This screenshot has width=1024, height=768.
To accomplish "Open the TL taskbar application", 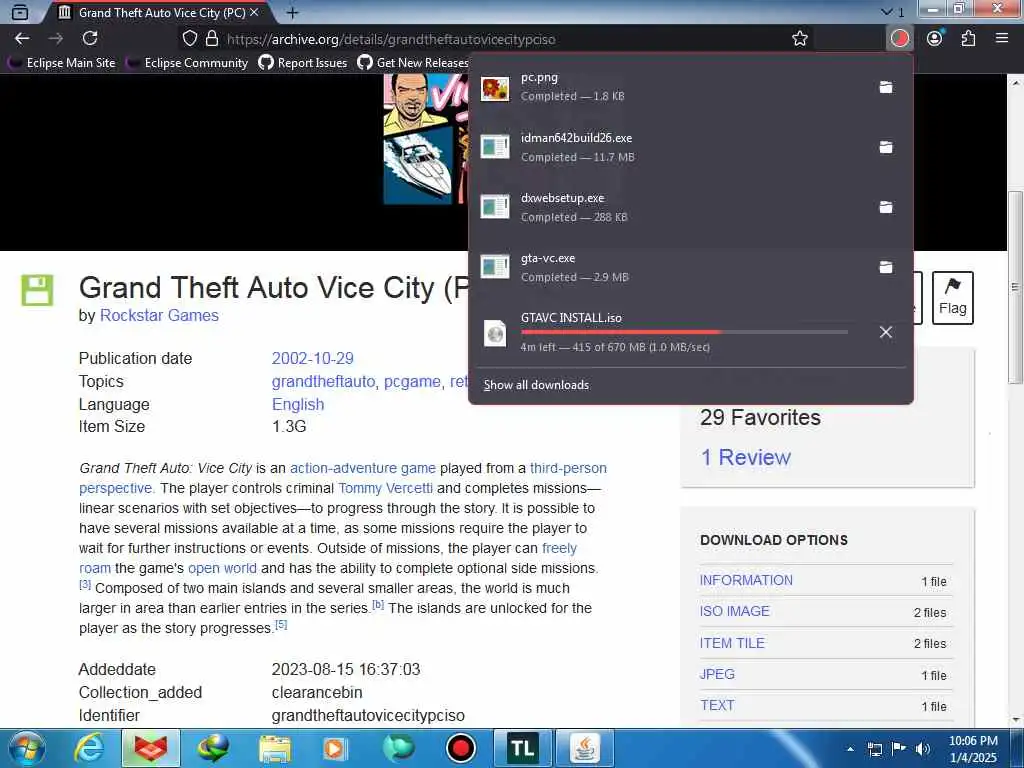I will [x=522, y=748].
